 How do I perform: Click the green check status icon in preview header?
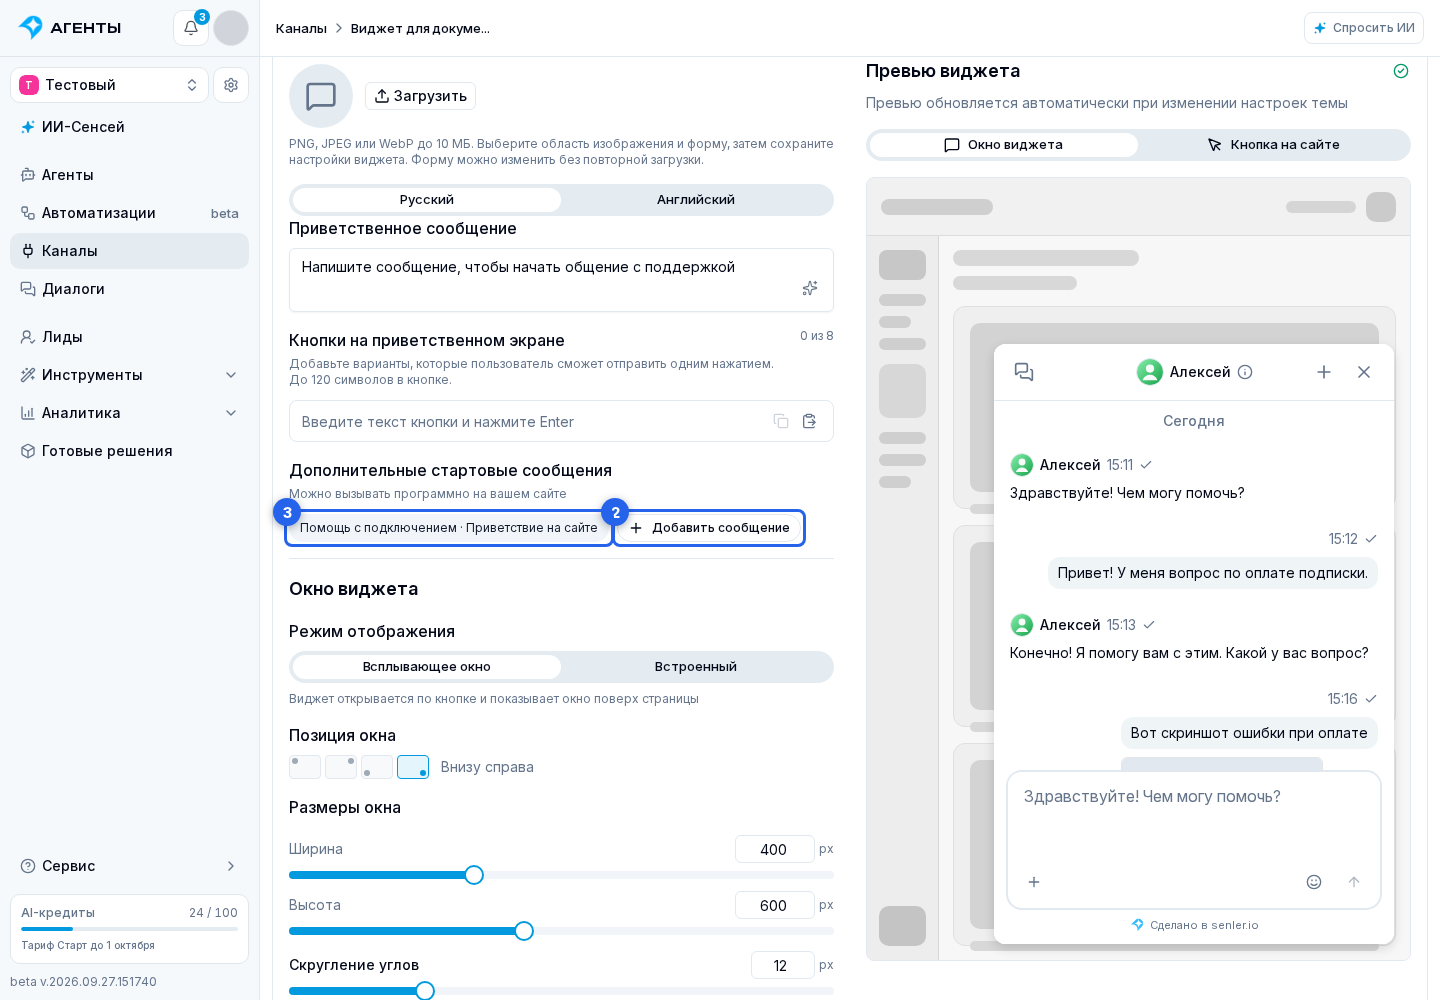tap(1401, 71)
